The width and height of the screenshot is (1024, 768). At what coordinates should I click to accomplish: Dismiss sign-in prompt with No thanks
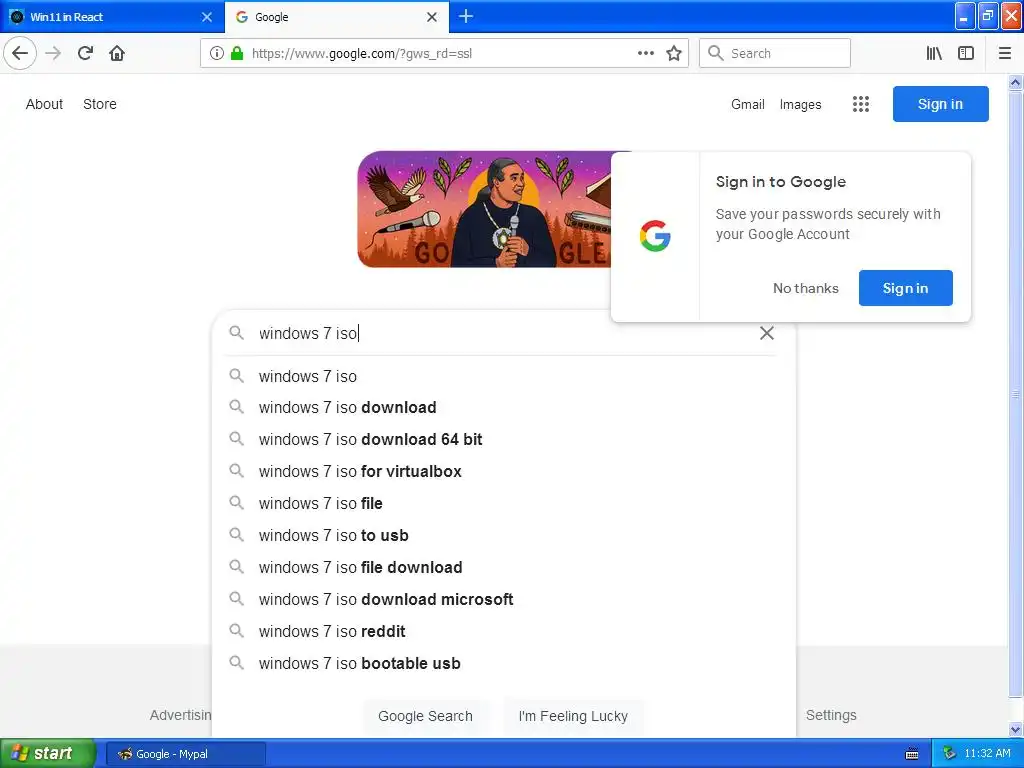coord(805,288)
